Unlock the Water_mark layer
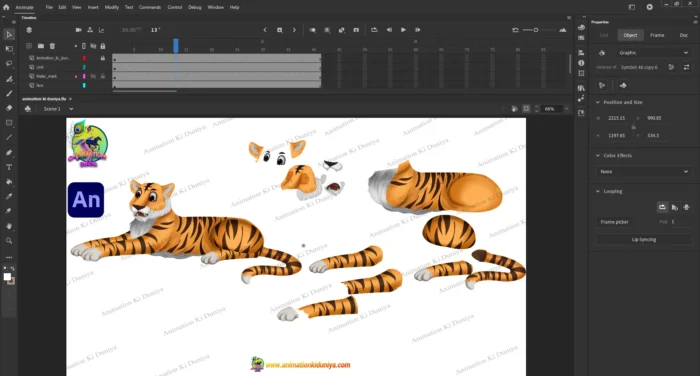 (103, 76)
